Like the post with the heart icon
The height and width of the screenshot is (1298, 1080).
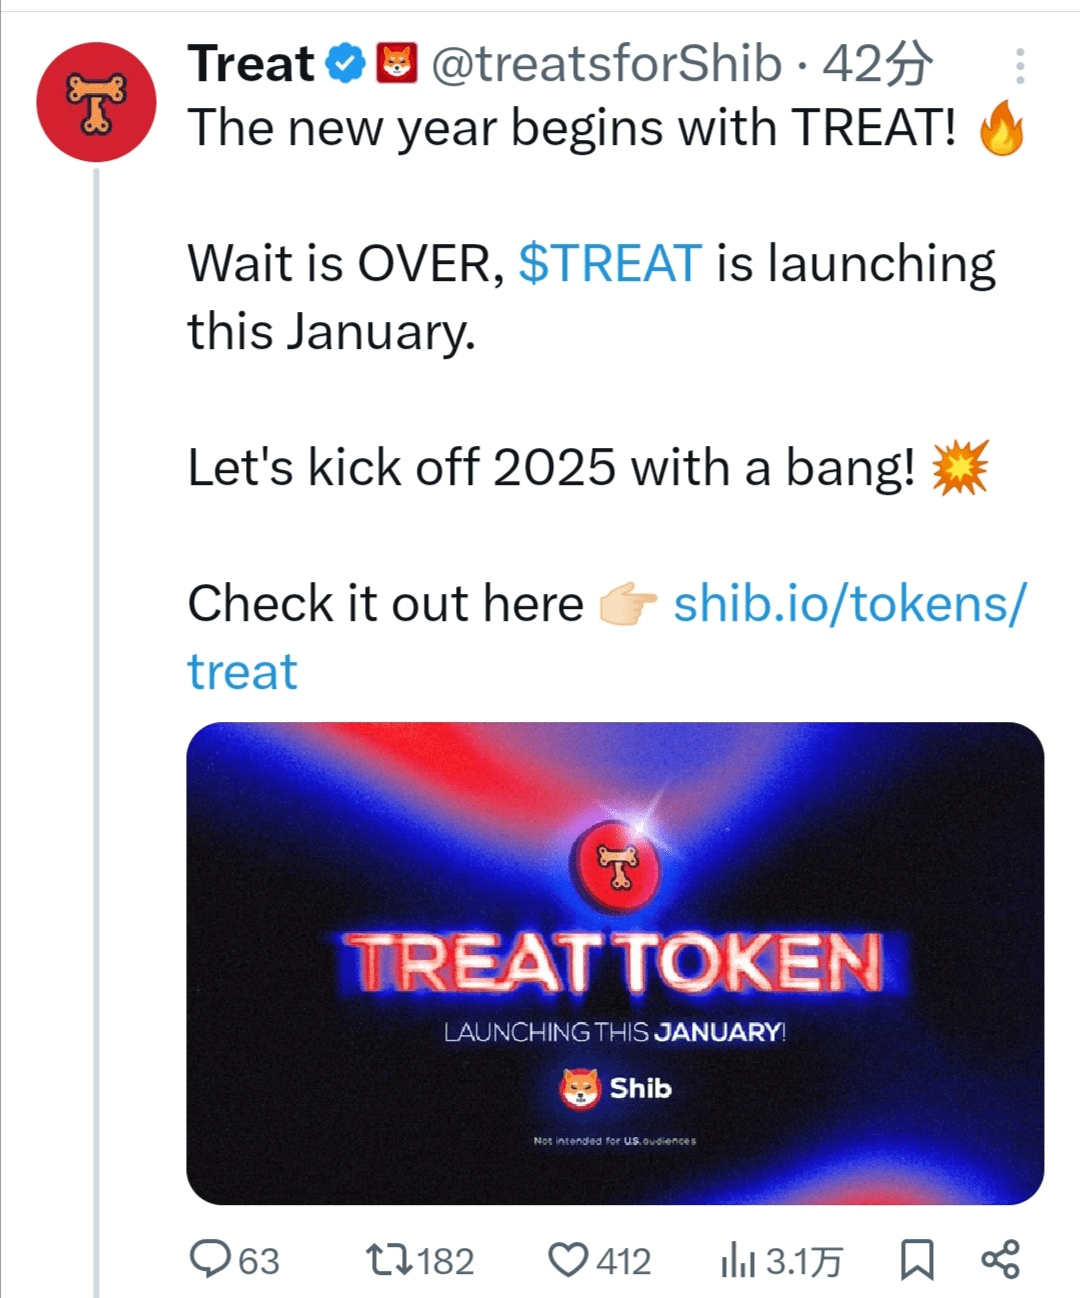569,1259
